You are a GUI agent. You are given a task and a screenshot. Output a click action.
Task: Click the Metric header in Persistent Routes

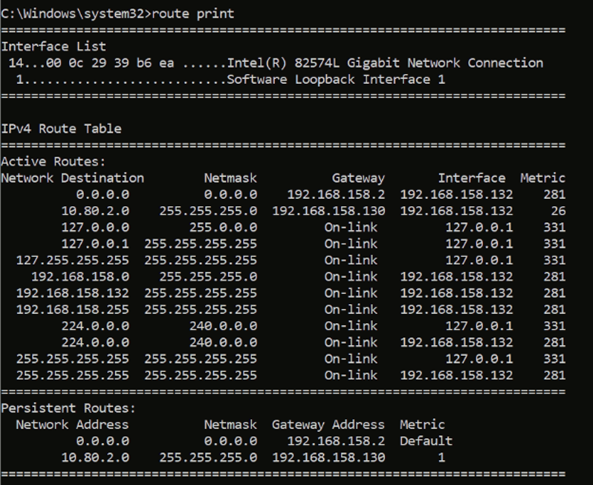422,424
